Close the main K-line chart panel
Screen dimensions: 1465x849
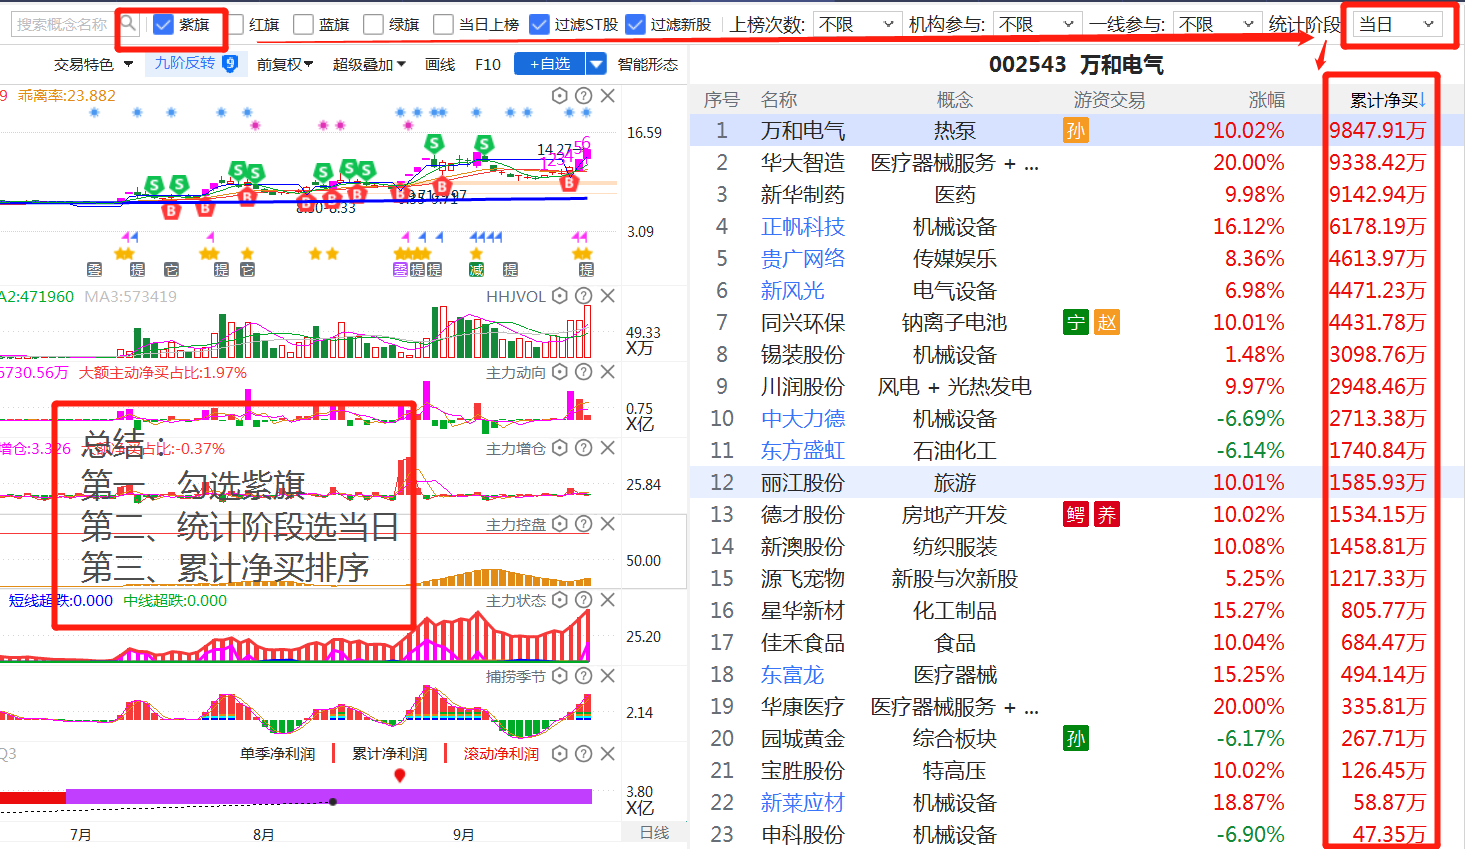(608, 96)
